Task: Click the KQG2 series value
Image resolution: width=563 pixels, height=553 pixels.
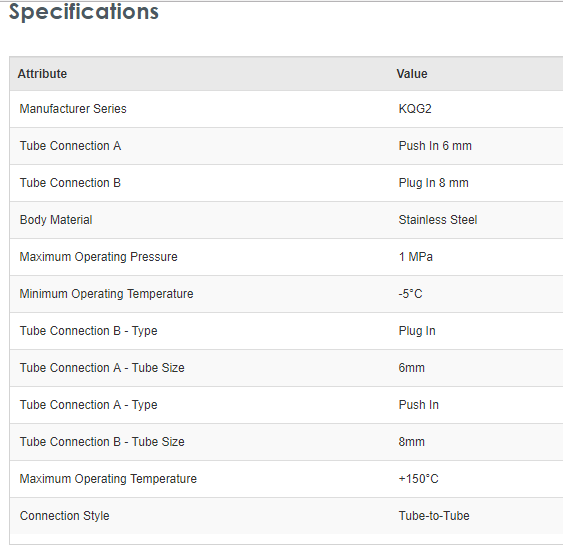Action: tap(415, 108)
